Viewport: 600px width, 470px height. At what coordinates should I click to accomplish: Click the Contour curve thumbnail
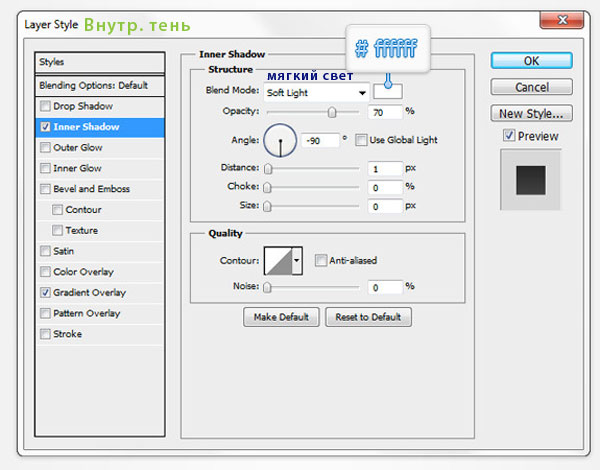coord(277,261)
